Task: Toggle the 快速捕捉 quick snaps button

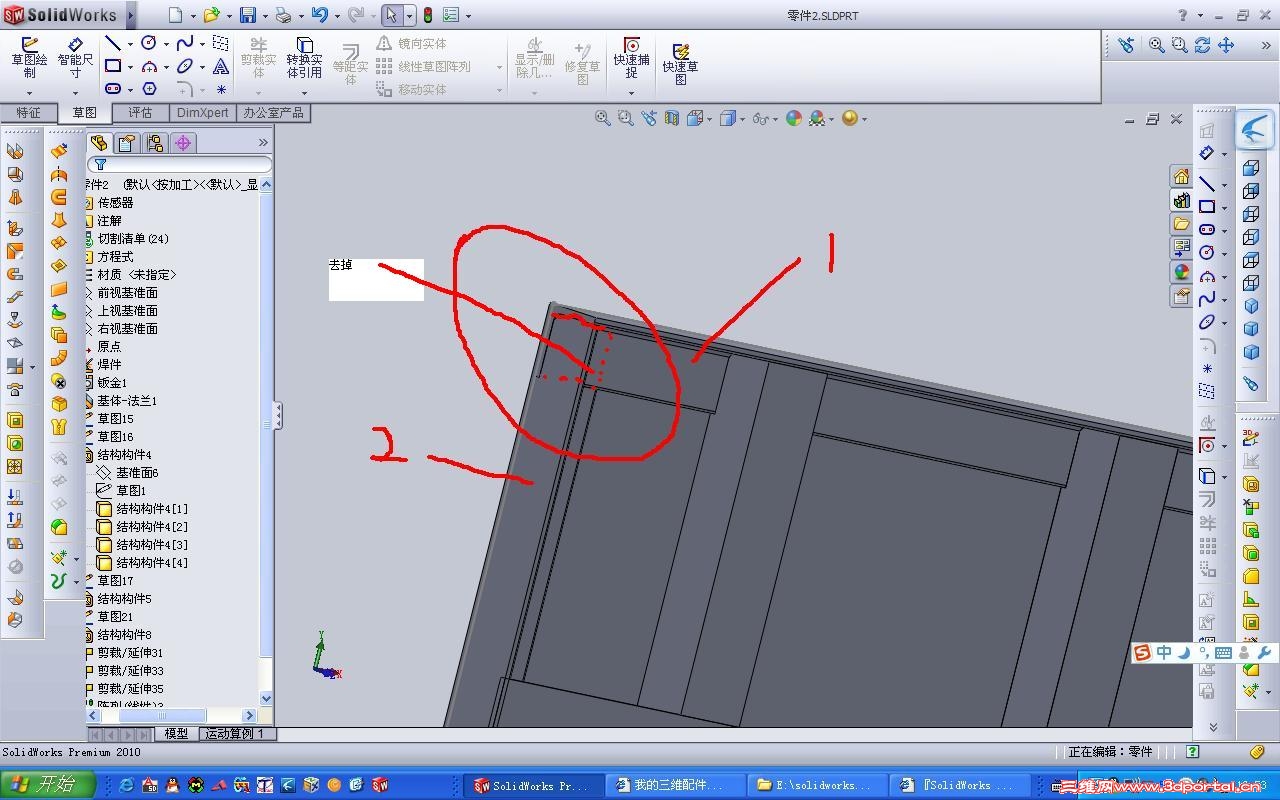Action: pos(632,58)
